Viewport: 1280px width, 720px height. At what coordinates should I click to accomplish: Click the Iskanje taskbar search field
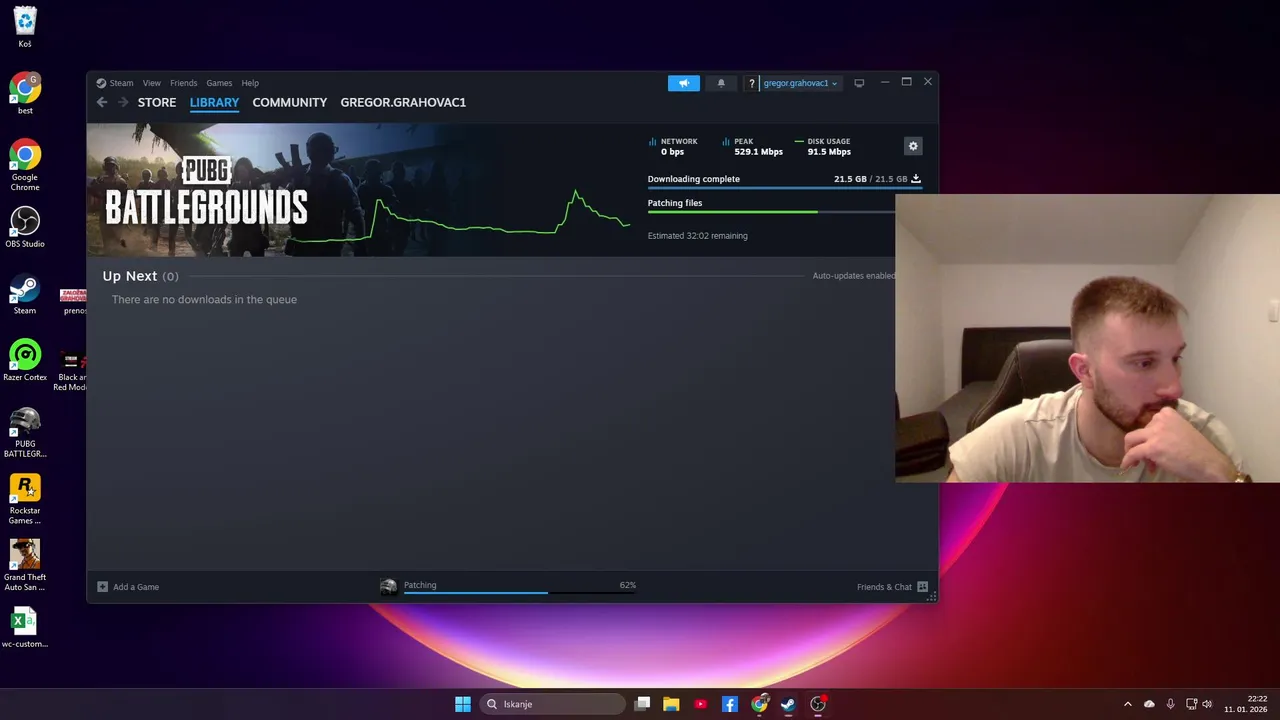coord(552,704)
